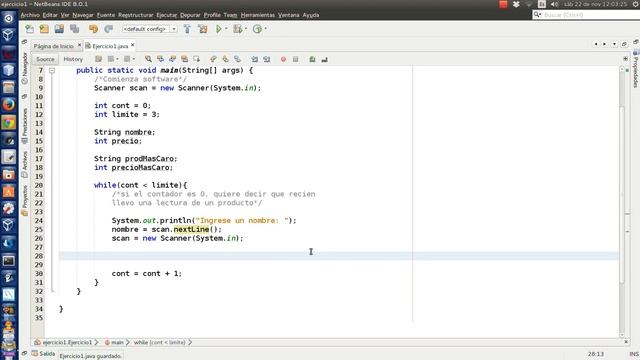Open the Archivos side panel
This screenshot has width=640, height=360.
[25, 164]
